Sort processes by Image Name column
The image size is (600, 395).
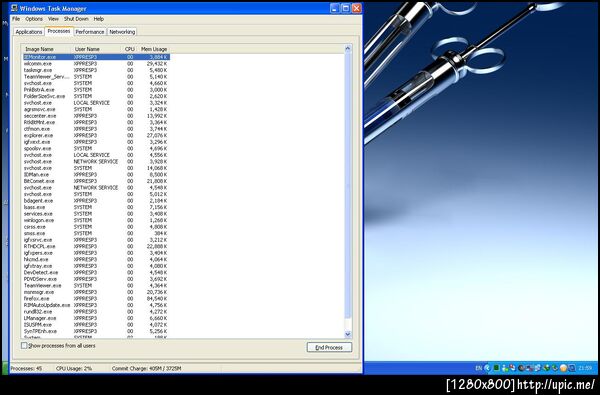click(x=47, y=49)
